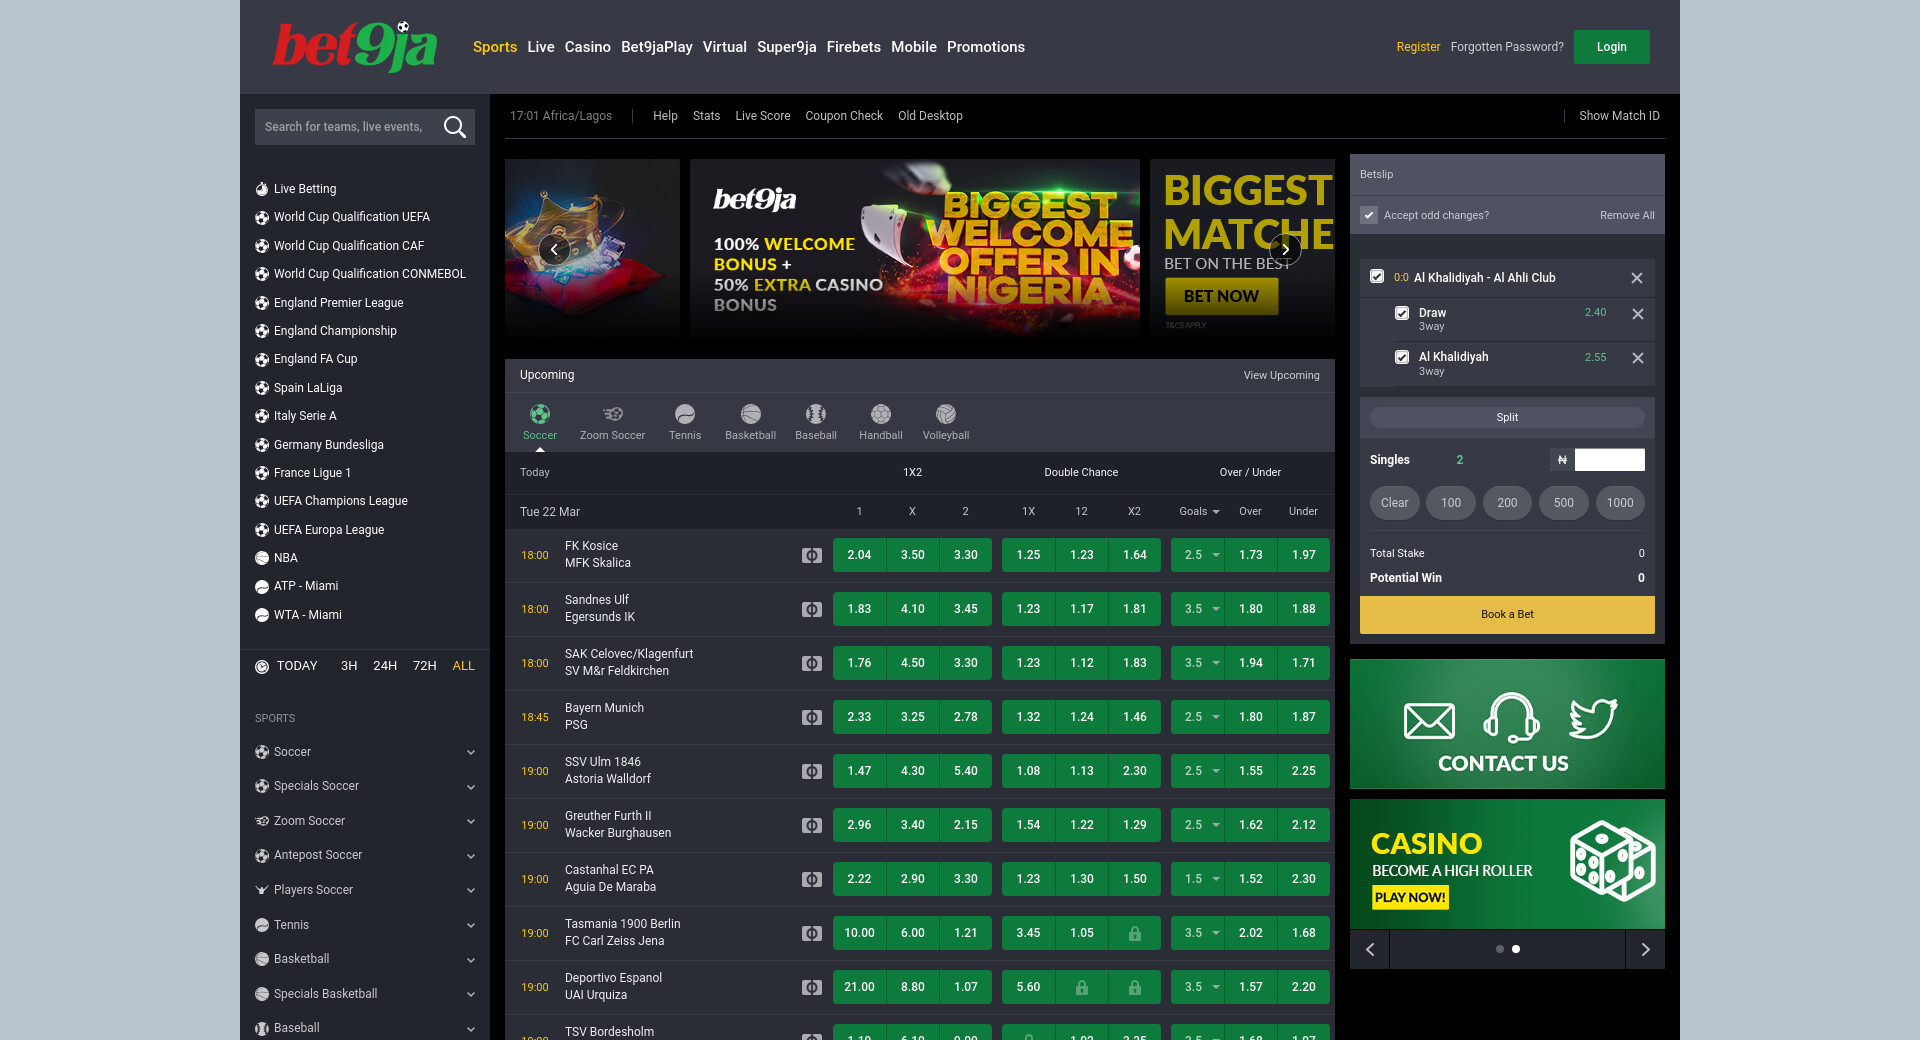Open stats icon for Bayern Munich match
1920x1040 pixels.
coord(812,717)
